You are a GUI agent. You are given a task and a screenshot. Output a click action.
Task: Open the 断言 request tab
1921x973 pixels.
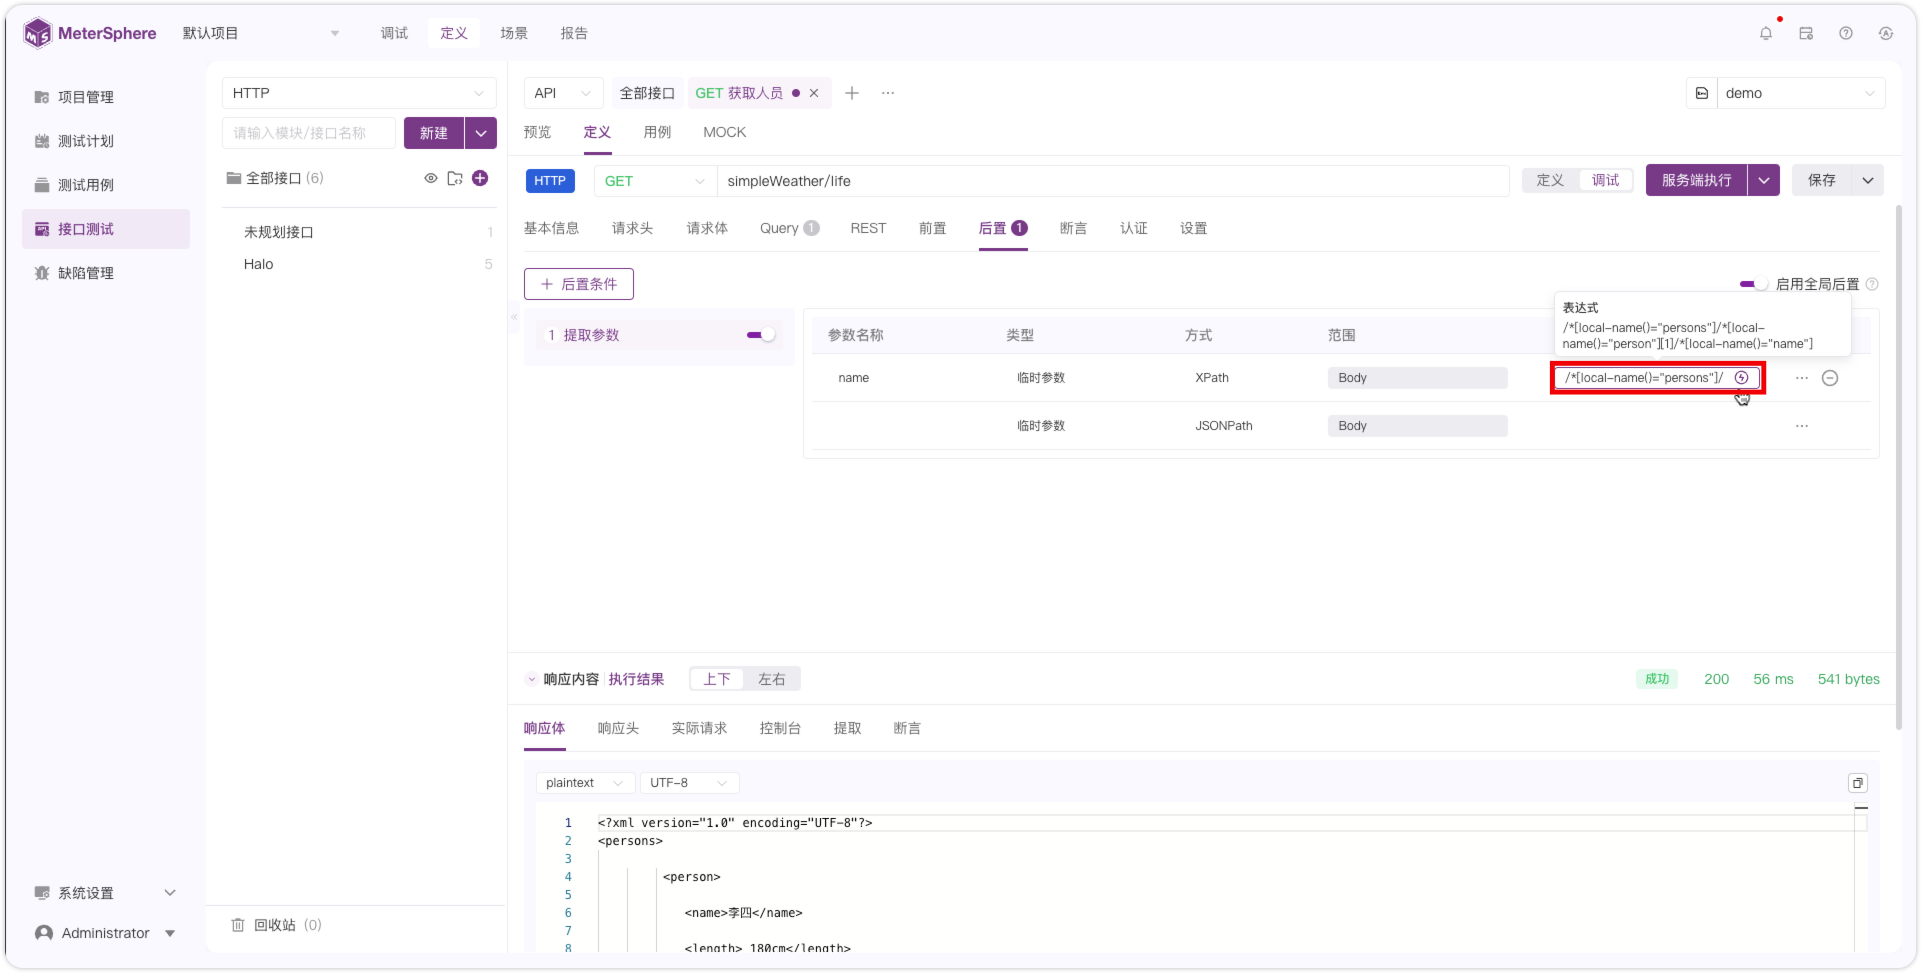tap(1073, 228)
